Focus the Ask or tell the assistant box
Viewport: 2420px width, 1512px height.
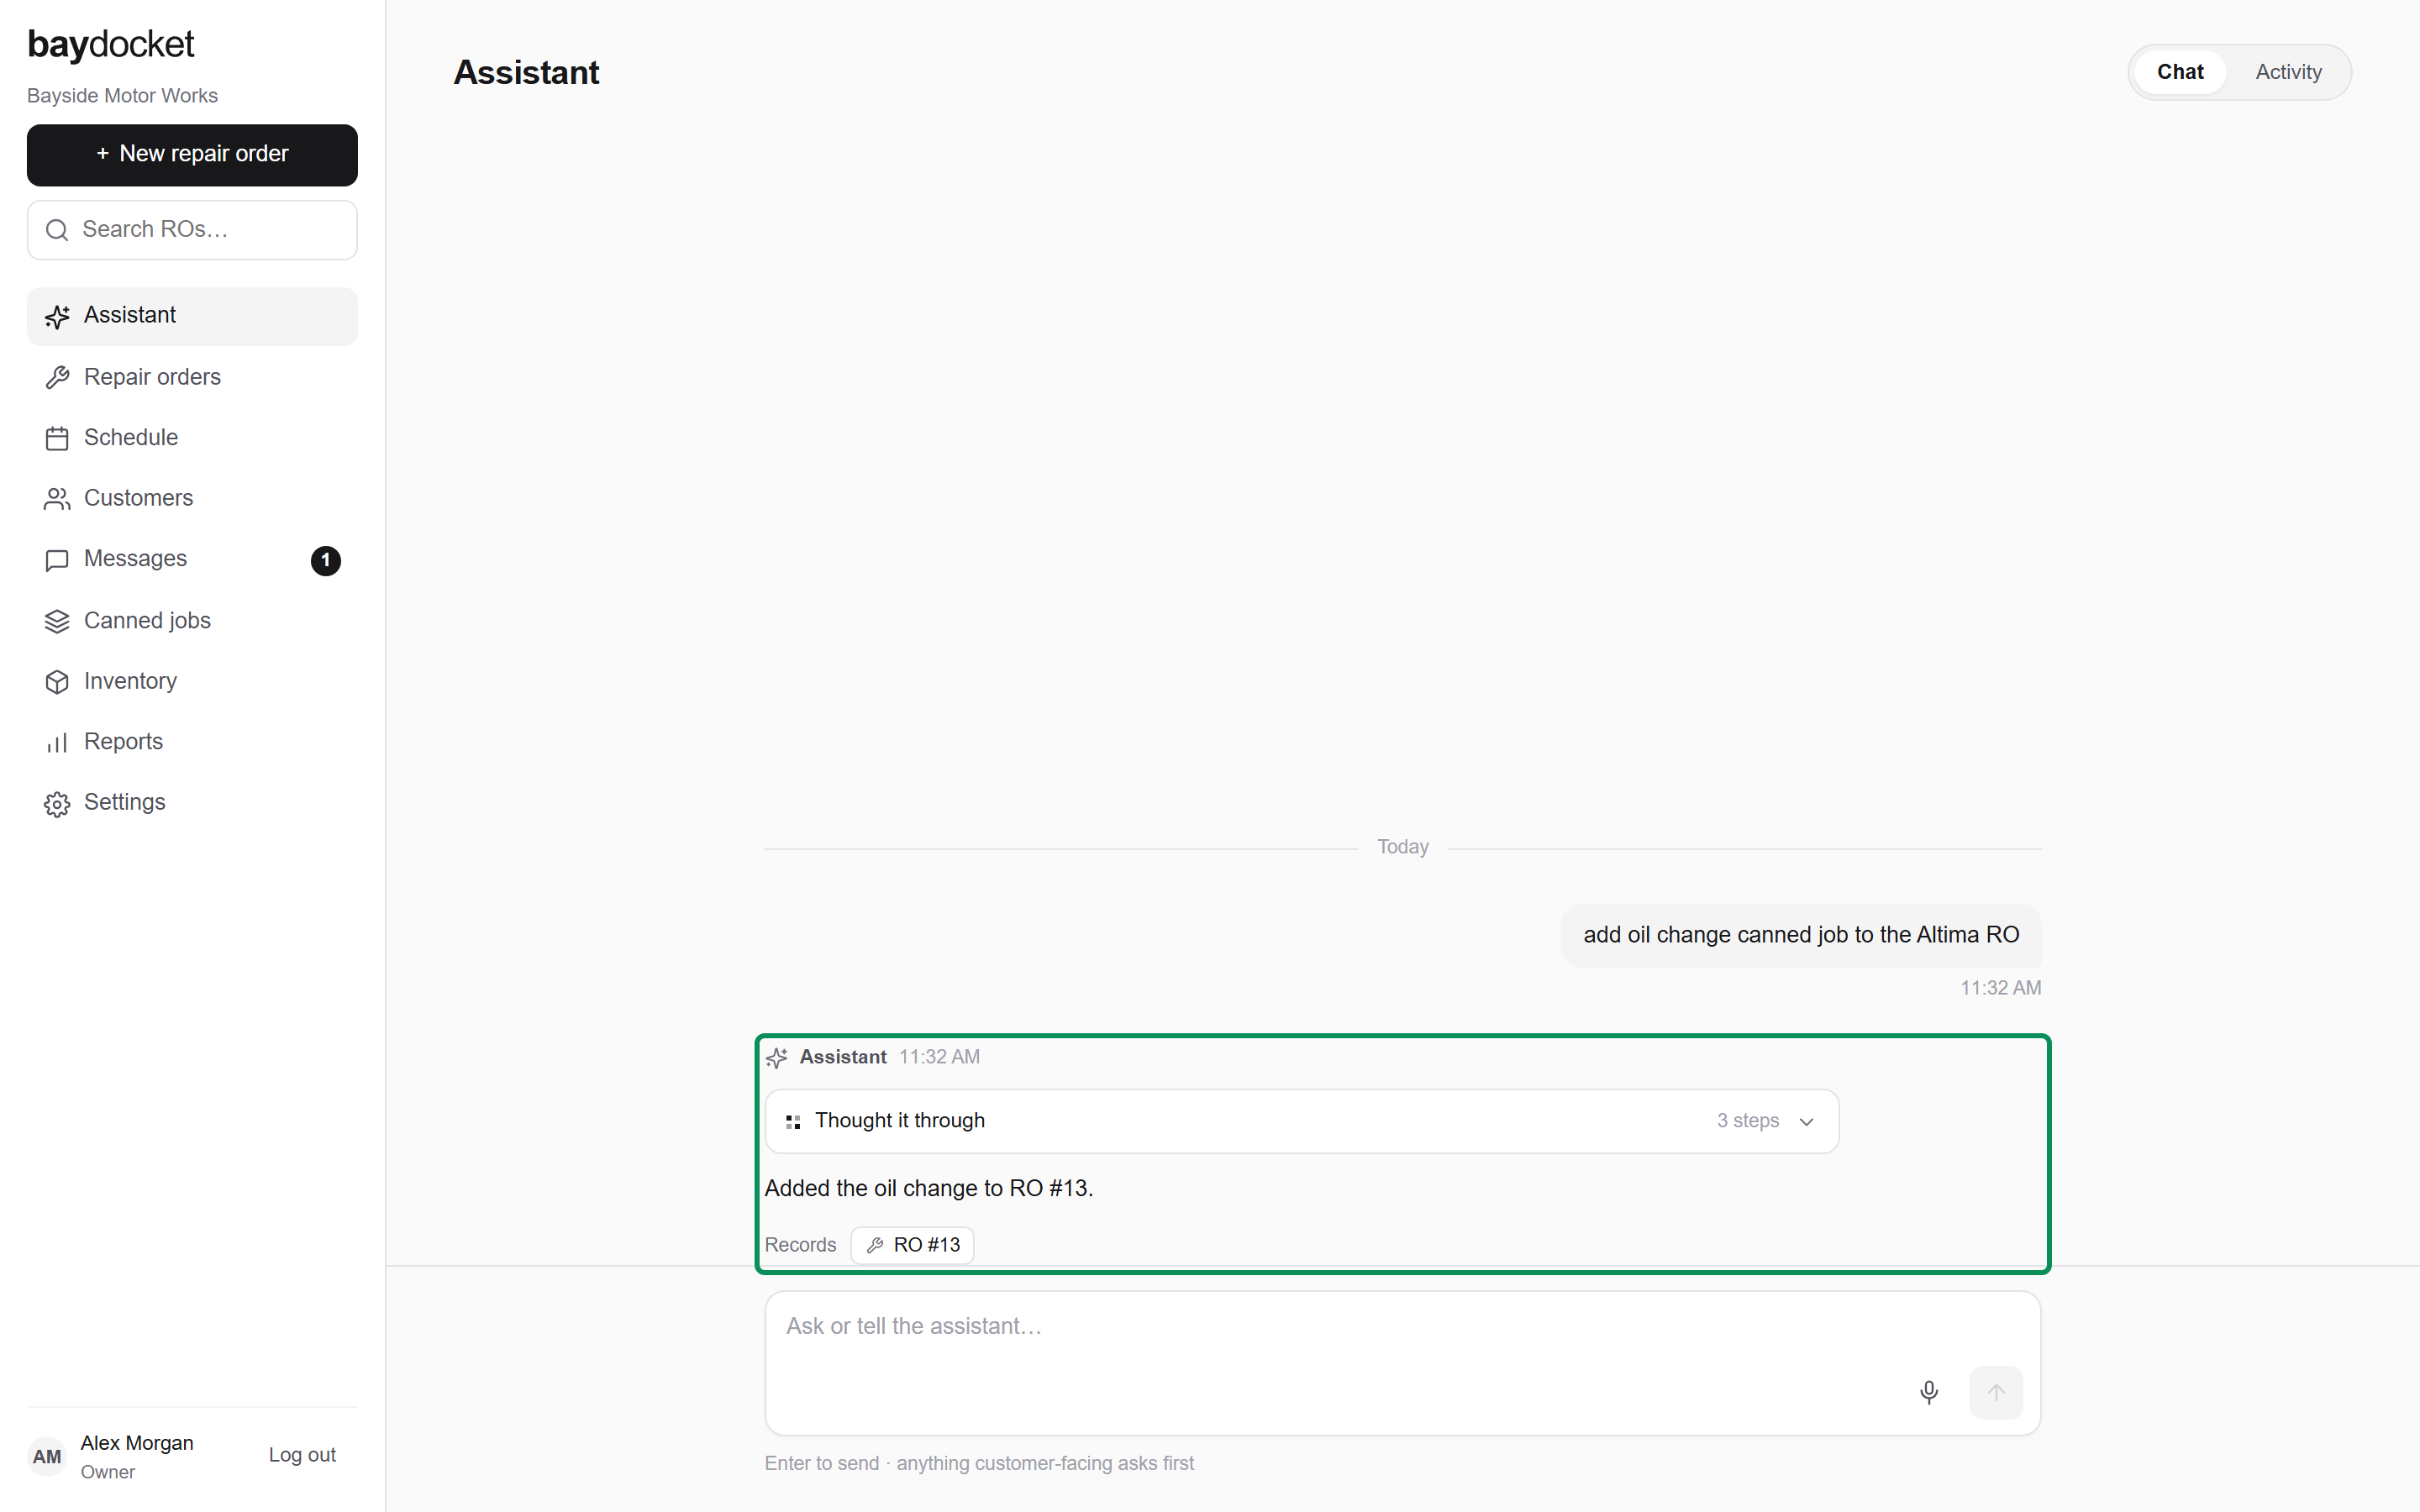[1402, 1363]
